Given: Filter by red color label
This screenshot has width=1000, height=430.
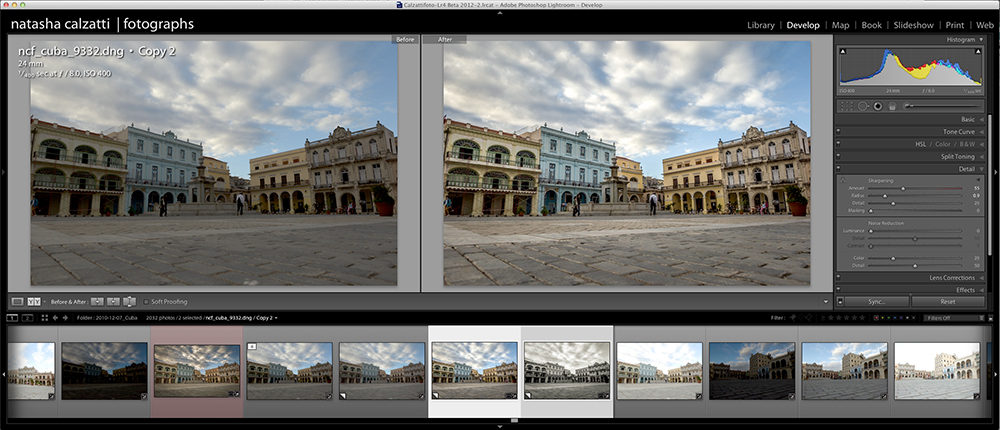Looking at the screenshot, I should point(876,318).
